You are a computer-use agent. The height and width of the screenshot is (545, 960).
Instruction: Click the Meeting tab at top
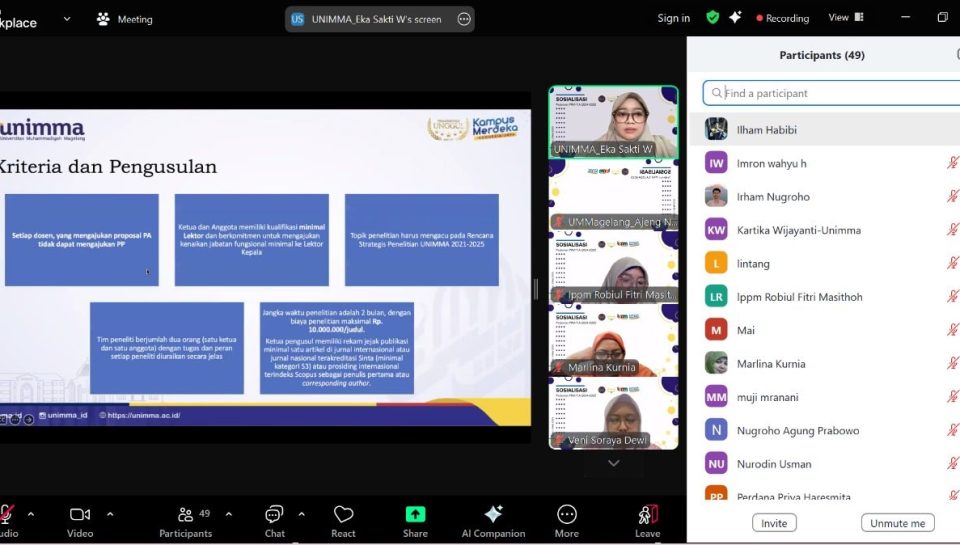tap(125, 19)
